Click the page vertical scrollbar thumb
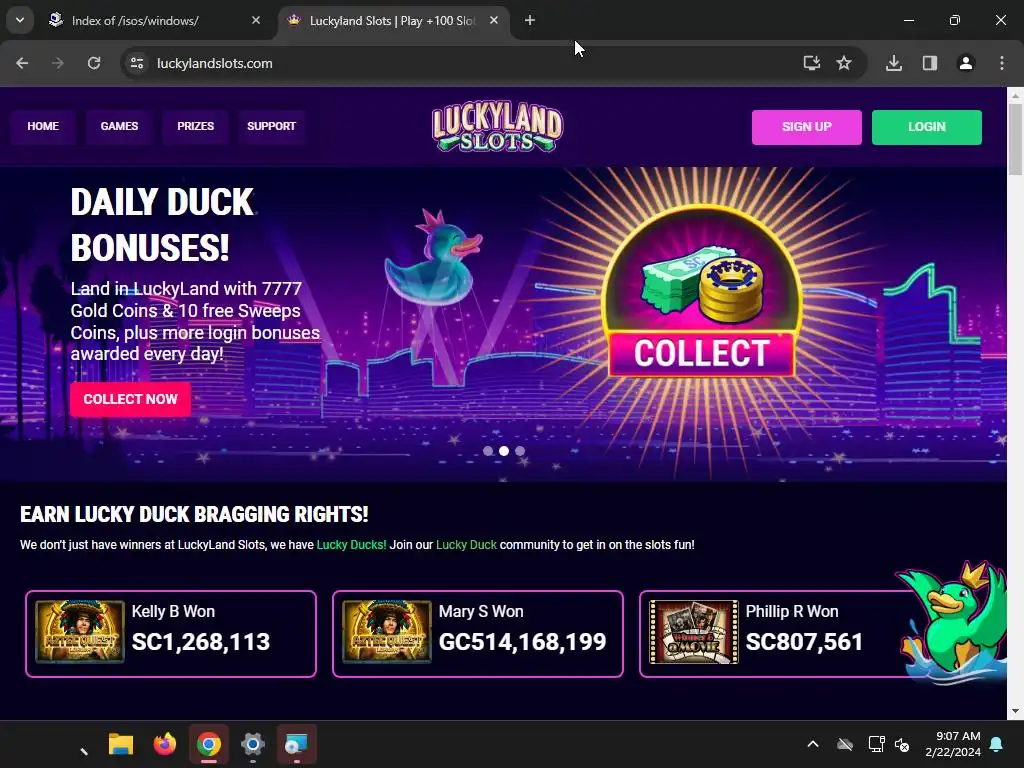Image resolution: width=1024 pixels, height=768 pixels. (1015, 138)
